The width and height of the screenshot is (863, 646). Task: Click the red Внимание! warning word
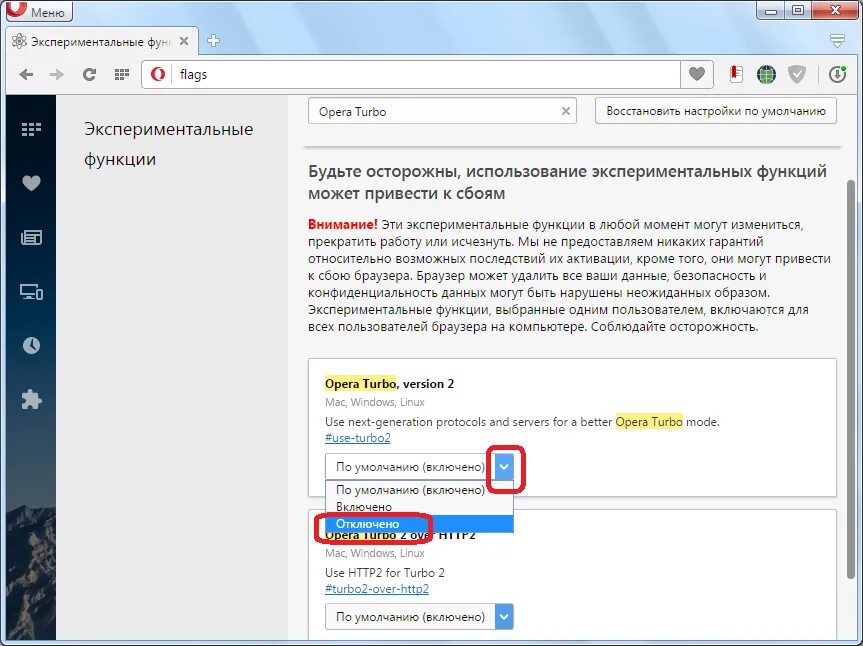342,225
